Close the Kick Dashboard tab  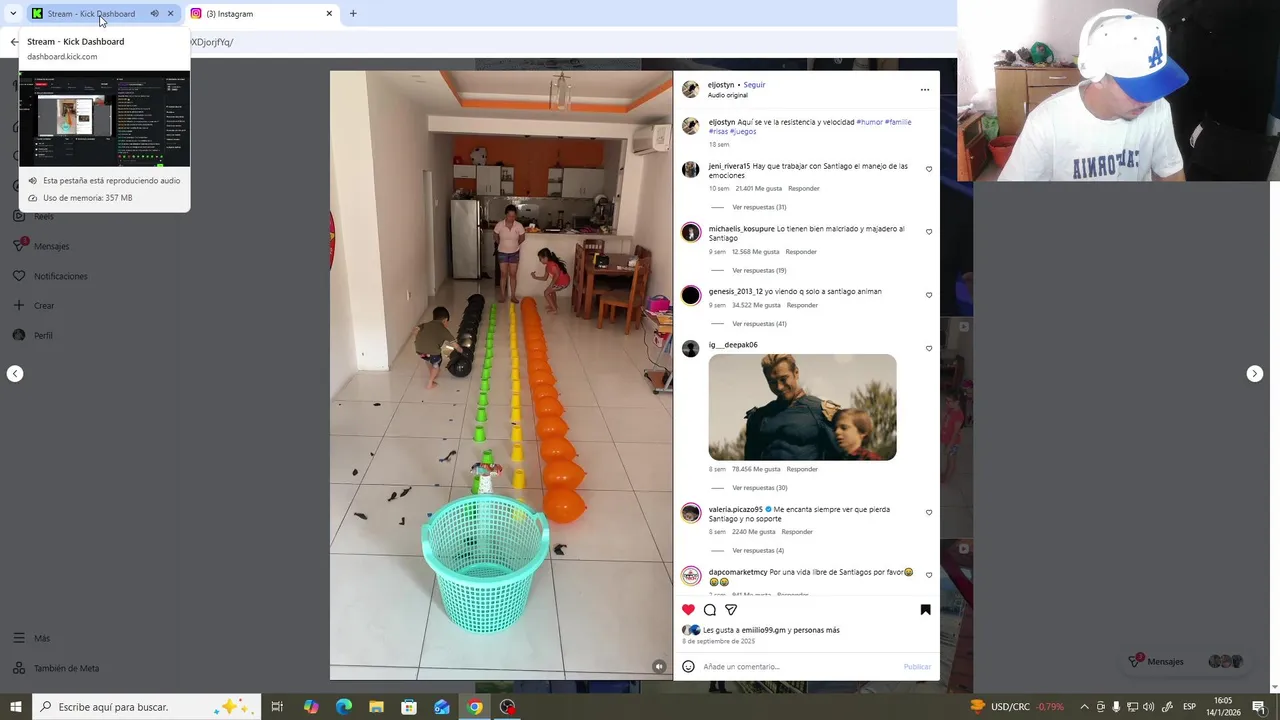pos(170,14)
